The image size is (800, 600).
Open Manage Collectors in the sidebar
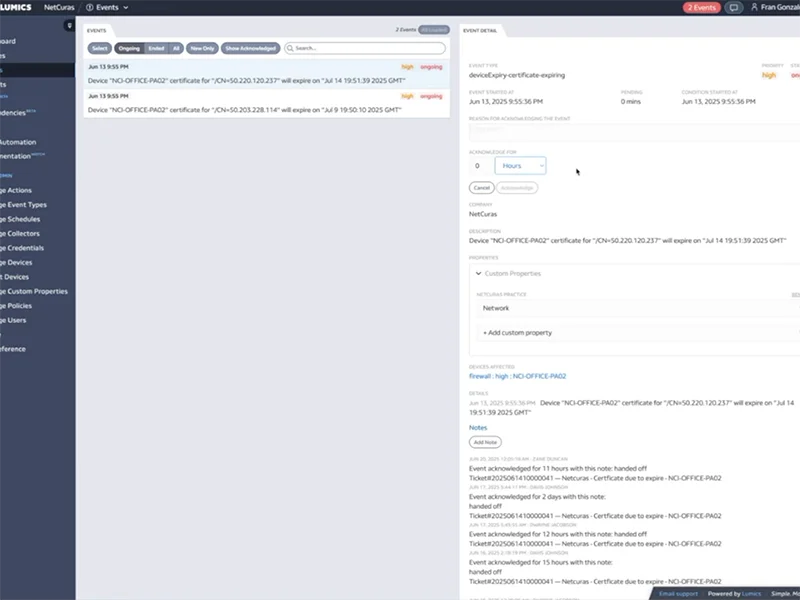[x=20, y=234]
